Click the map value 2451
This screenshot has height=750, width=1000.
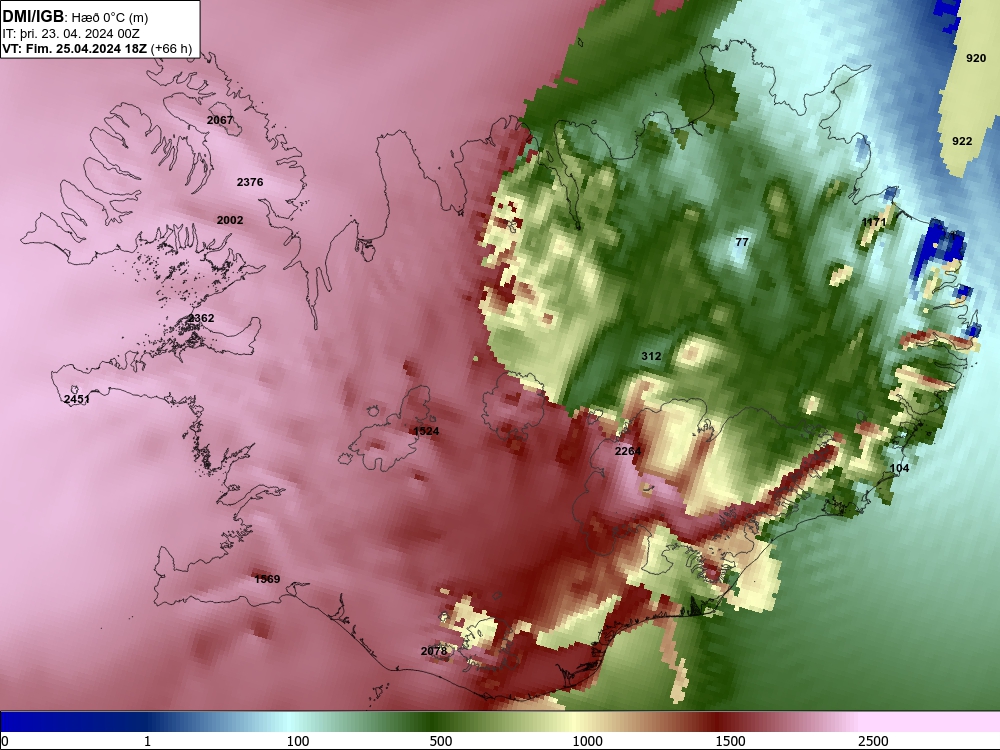(77, 399)
